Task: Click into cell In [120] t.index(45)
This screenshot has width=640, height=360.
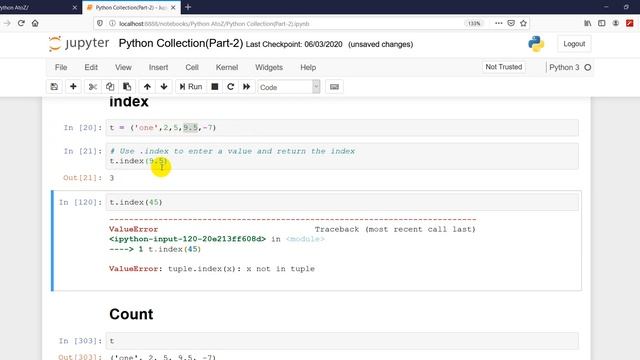Action: click(342, 202)
